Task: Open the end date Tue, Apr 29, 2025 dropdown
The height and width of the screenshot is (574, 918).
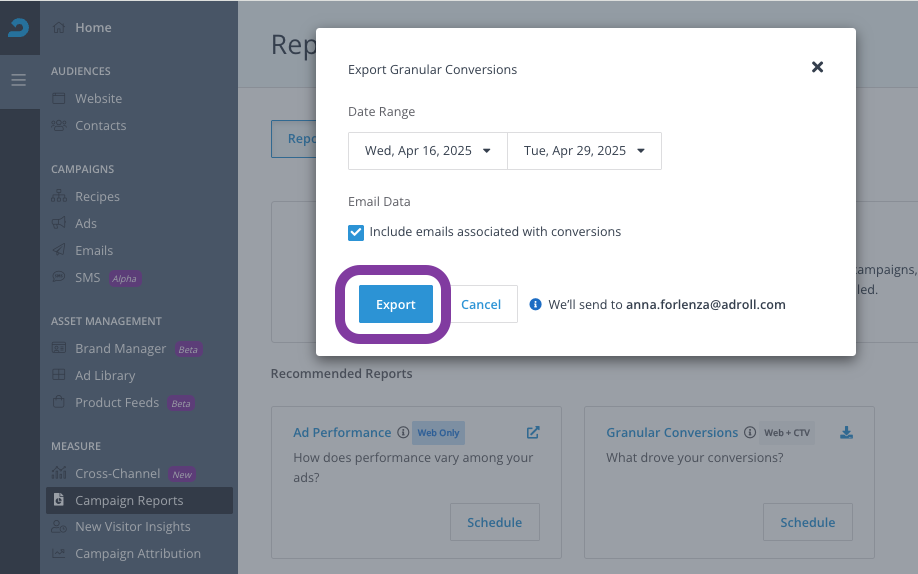Action: (584, 151)
